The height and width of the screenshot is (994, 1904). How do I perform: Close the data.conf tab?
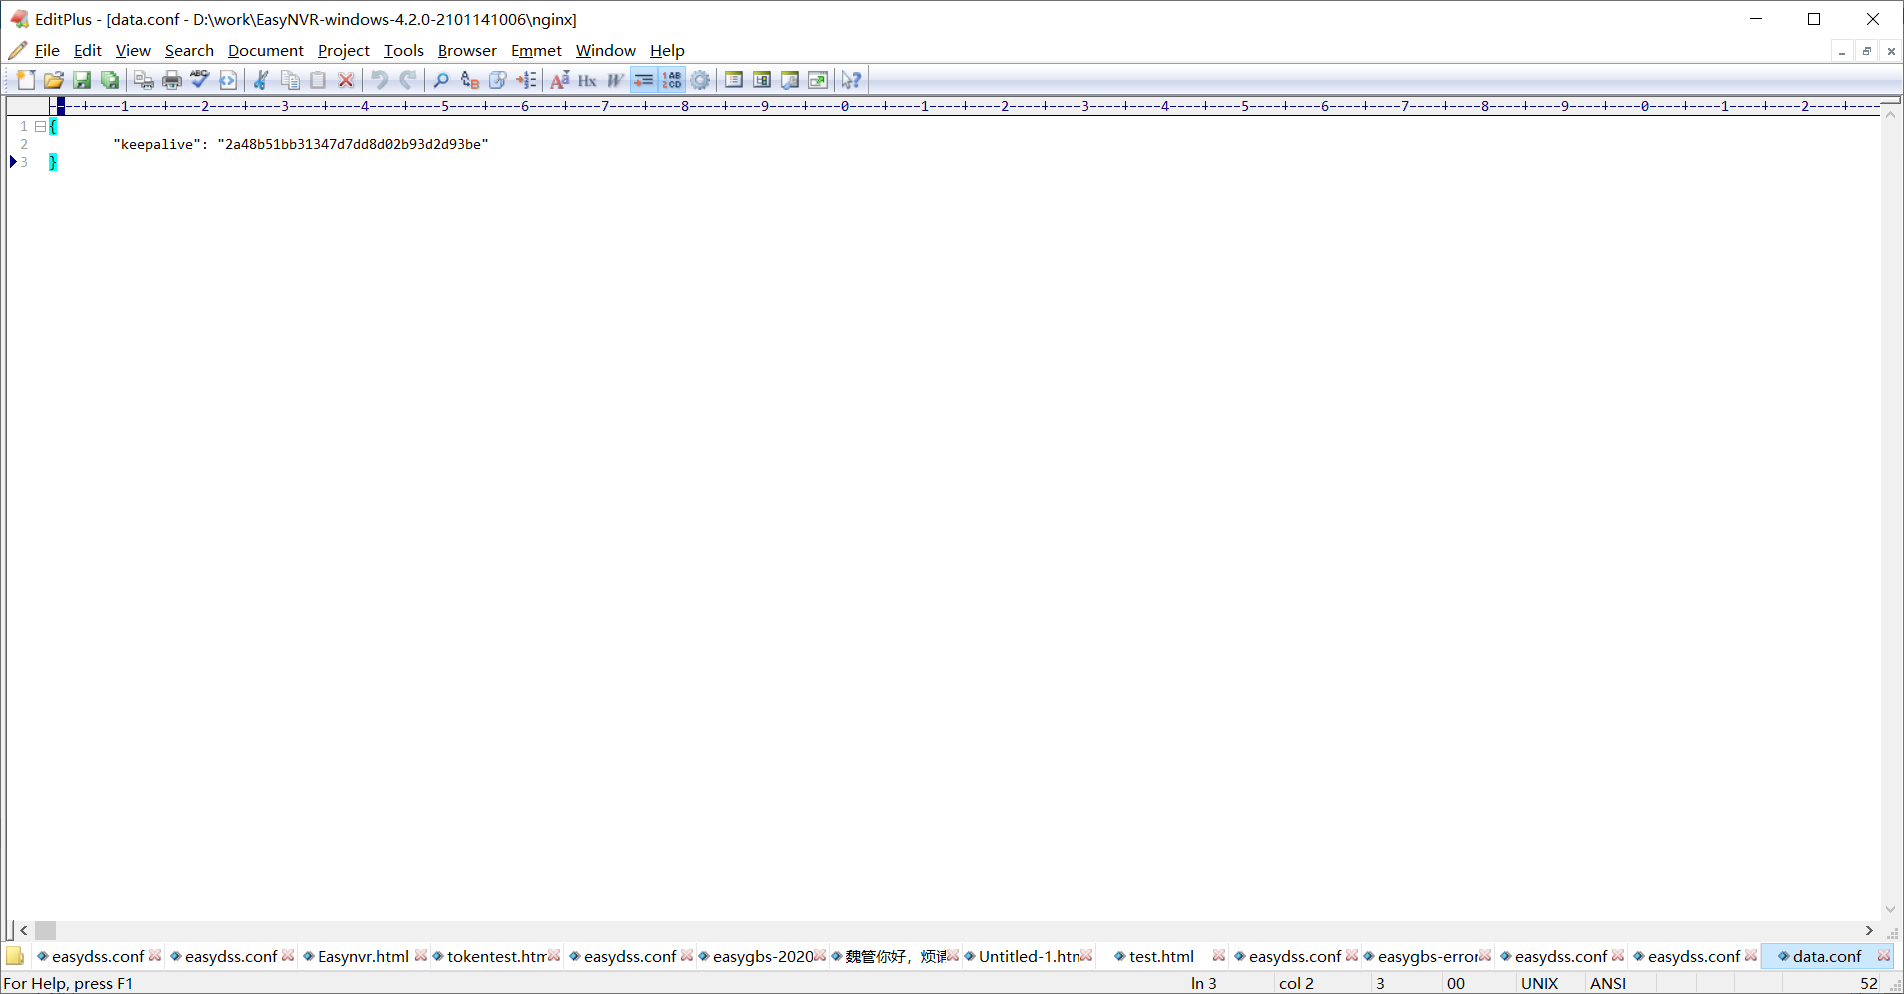tap(1884, 956)
